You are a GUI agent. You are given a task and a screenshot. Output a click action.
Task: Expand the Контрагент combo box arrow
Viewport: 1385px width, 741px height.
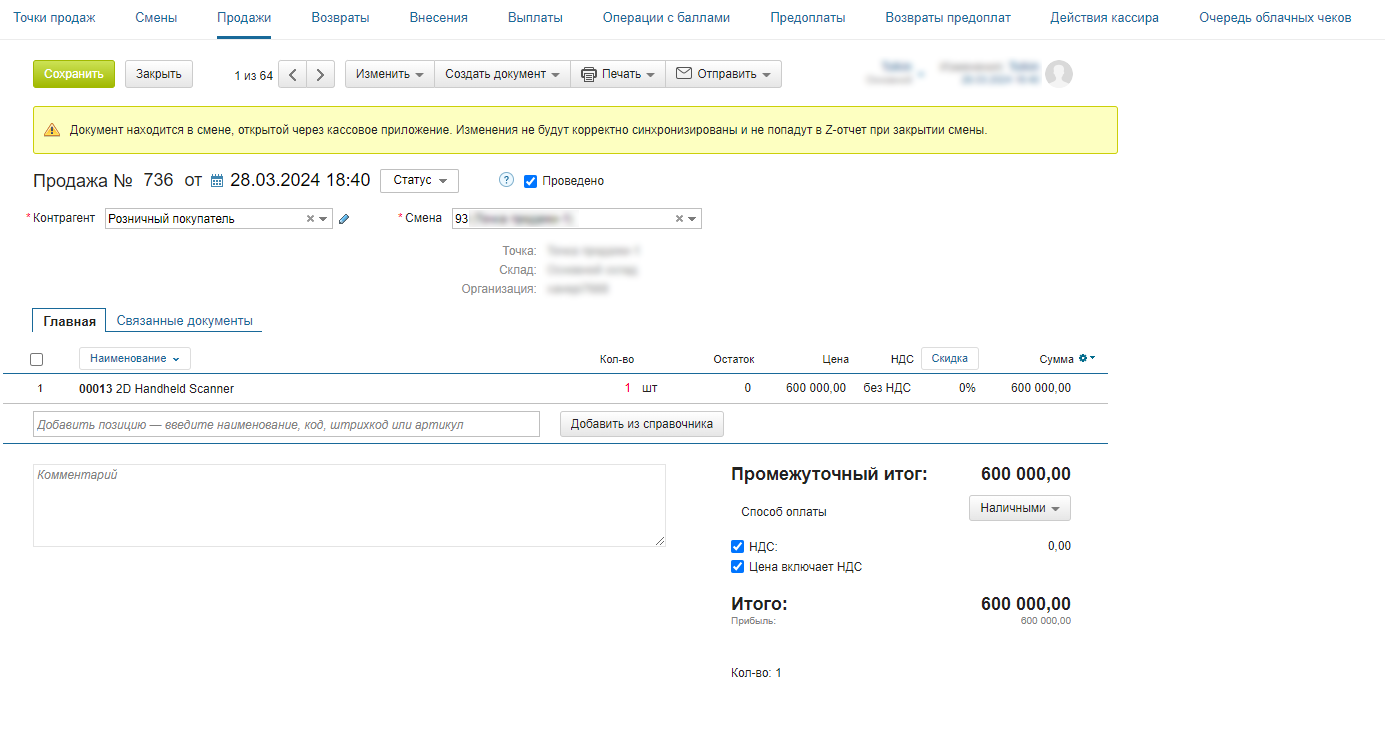[324, 219]
